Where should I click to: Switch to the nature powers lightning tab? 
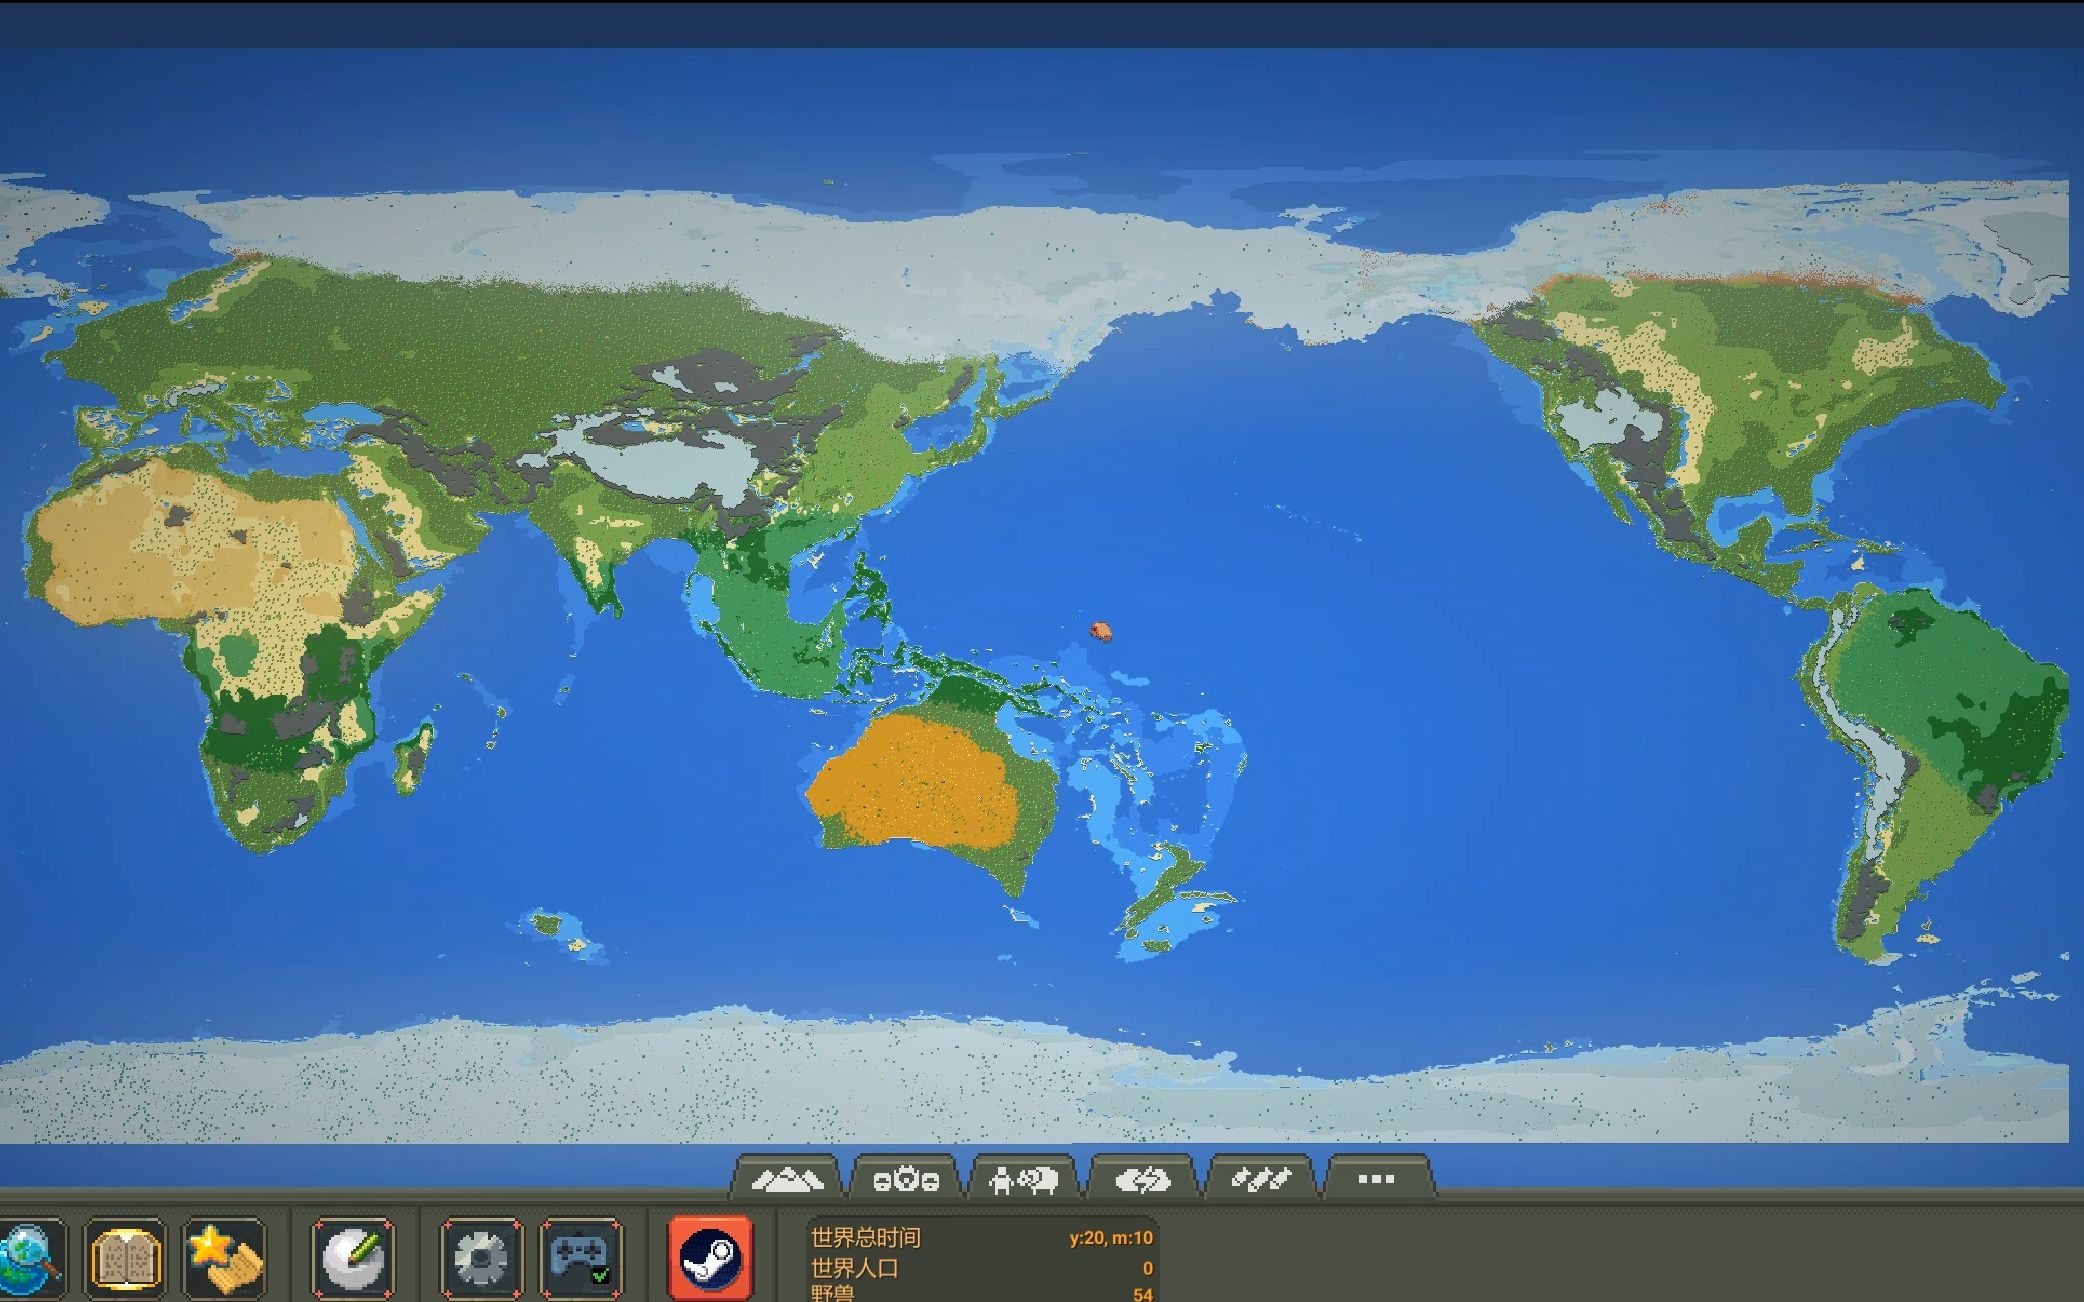(1142, 1180)
